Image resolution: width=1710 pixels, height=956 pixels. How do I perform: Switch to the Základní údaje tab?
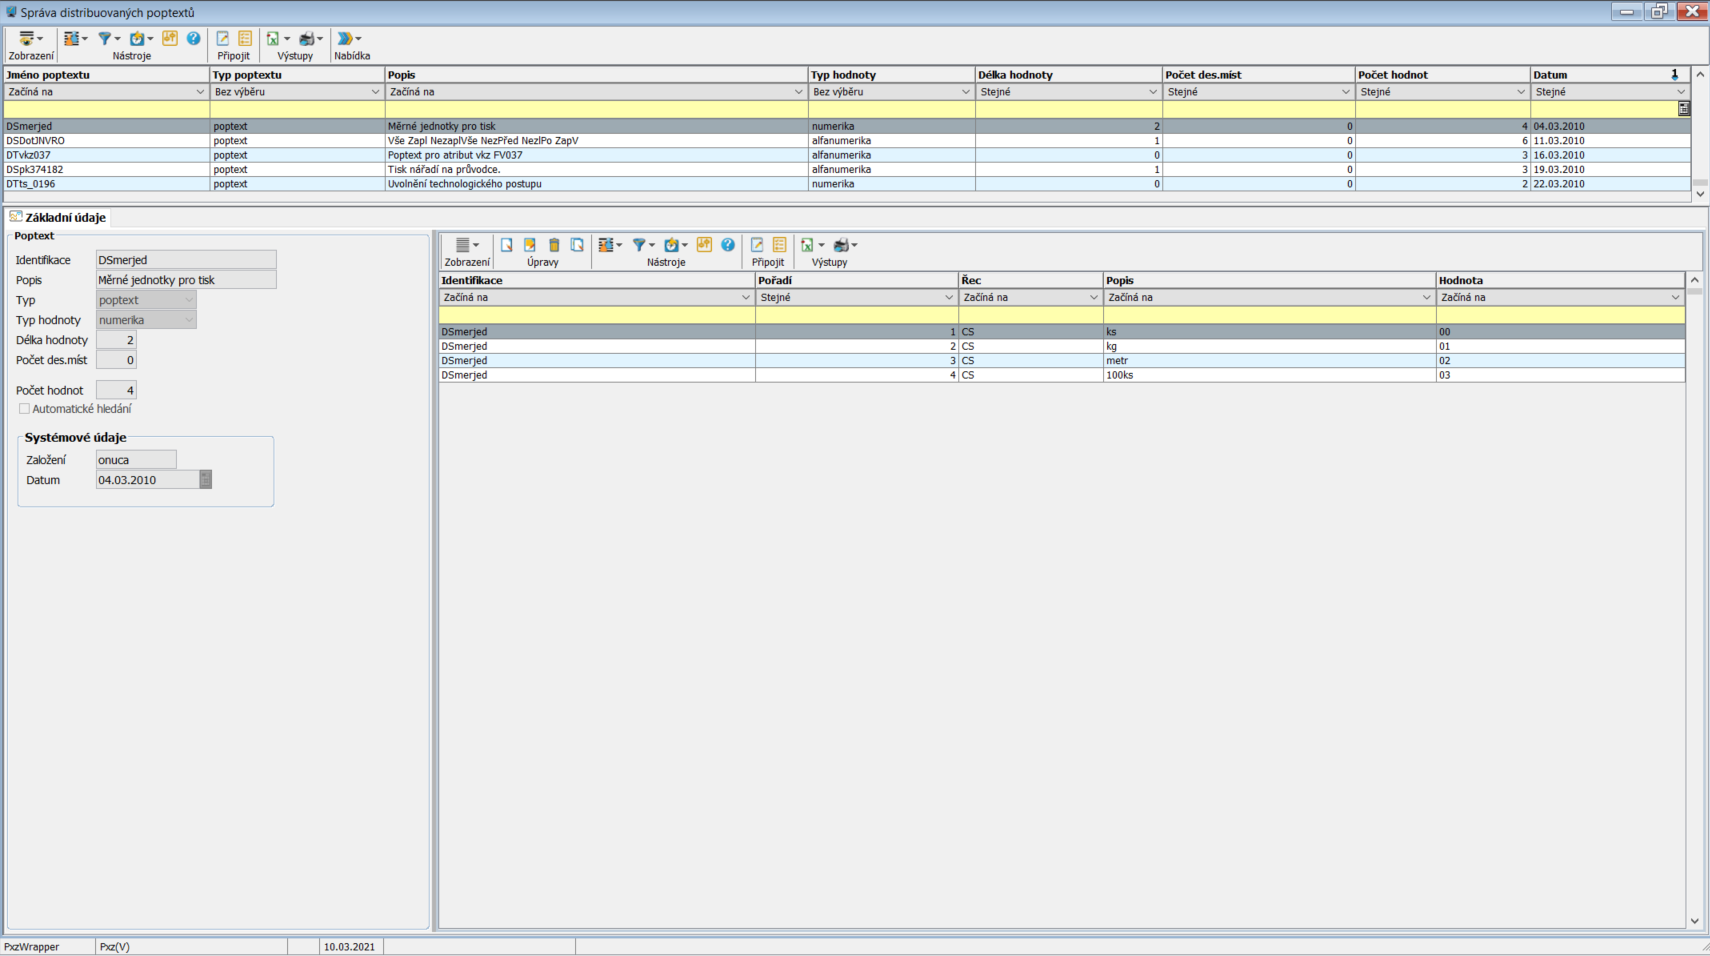coord(65,217)
